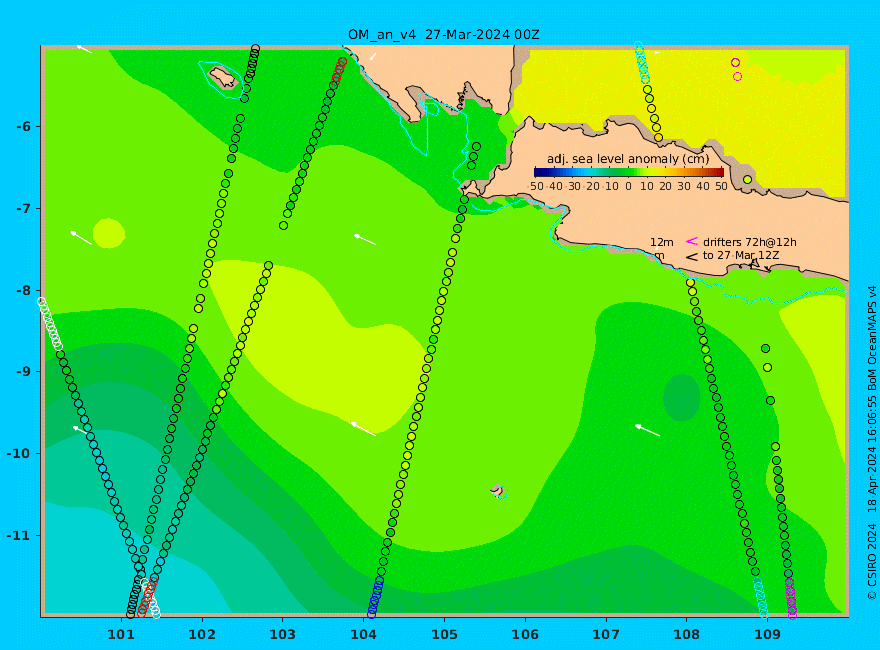Click the black arrow beside "to 27 Mar 12Z"
Viewport: 880px width, 650px height.
691,257
